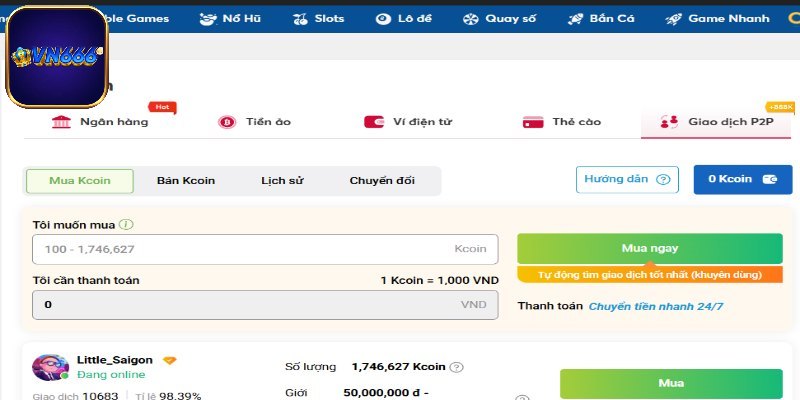Open the Slots menu in top navigation
Screen dimensions: 800x400
[x=318, y=18]
